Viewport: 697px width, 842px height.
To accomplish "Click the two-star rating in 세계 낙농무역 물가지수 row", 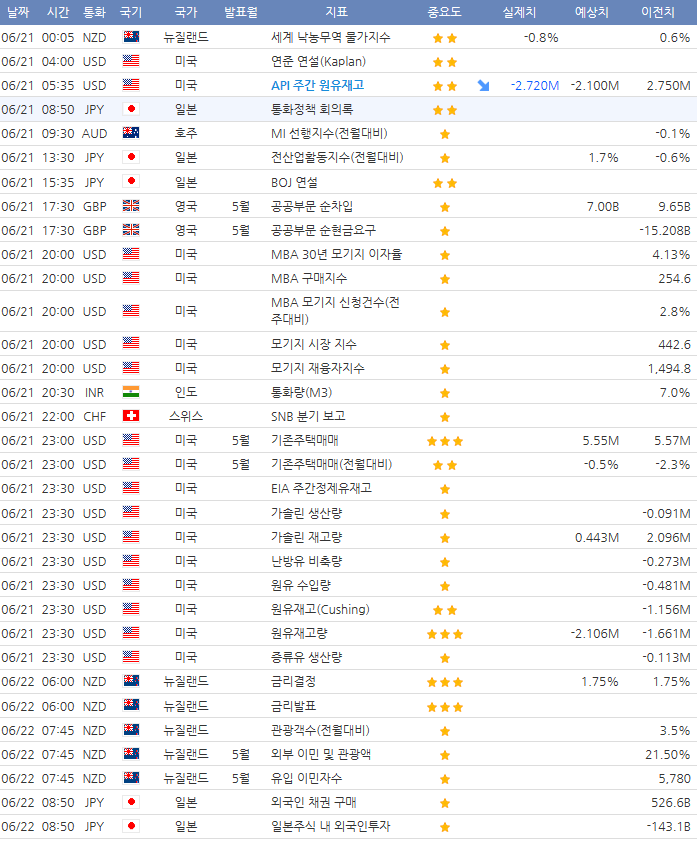I will tap(445, 38).
